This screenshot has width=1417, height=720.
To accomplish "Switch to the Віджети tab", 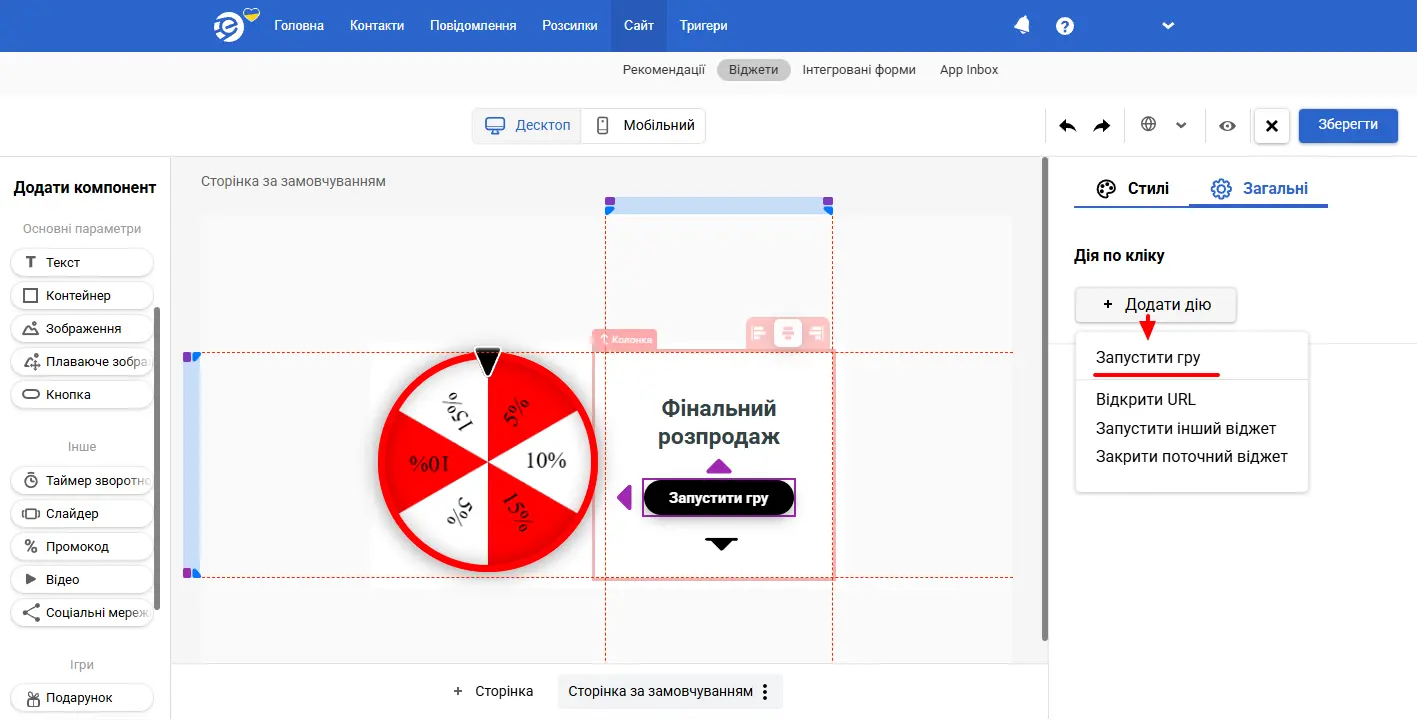I will click(753, 69).
